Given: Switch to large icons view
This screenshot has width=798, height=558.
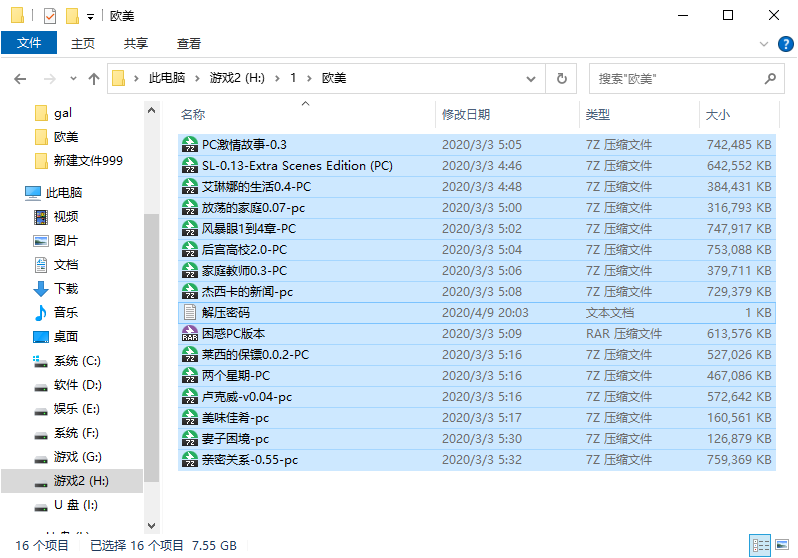Looking at the screenshot, I should pos(782,545).
